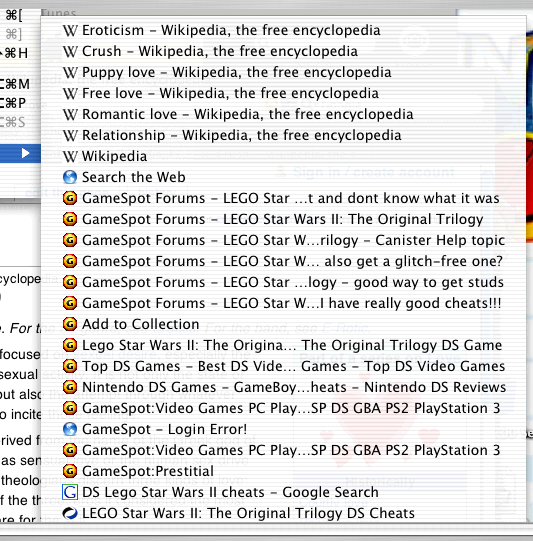Open DS Lego Star Wars II cheats Google Search
The image size is (533, 541).
pos(284,493)
